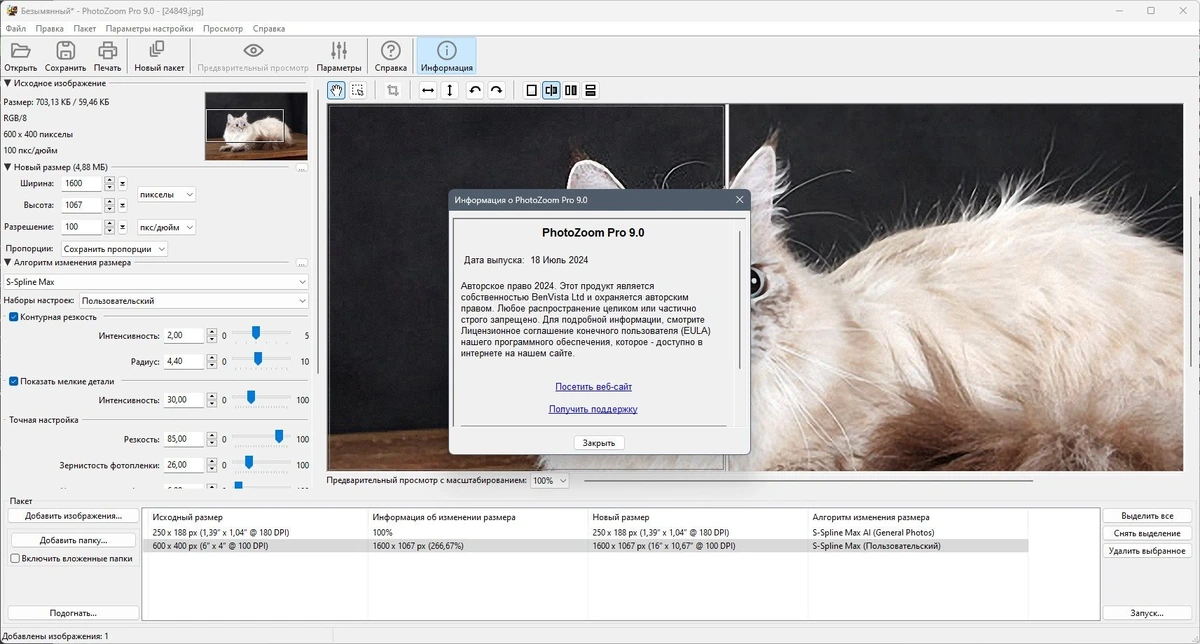Click the Запуск button
Image resolution: width=1200 pixels, height=644 pixels.
pos(1147,613)
